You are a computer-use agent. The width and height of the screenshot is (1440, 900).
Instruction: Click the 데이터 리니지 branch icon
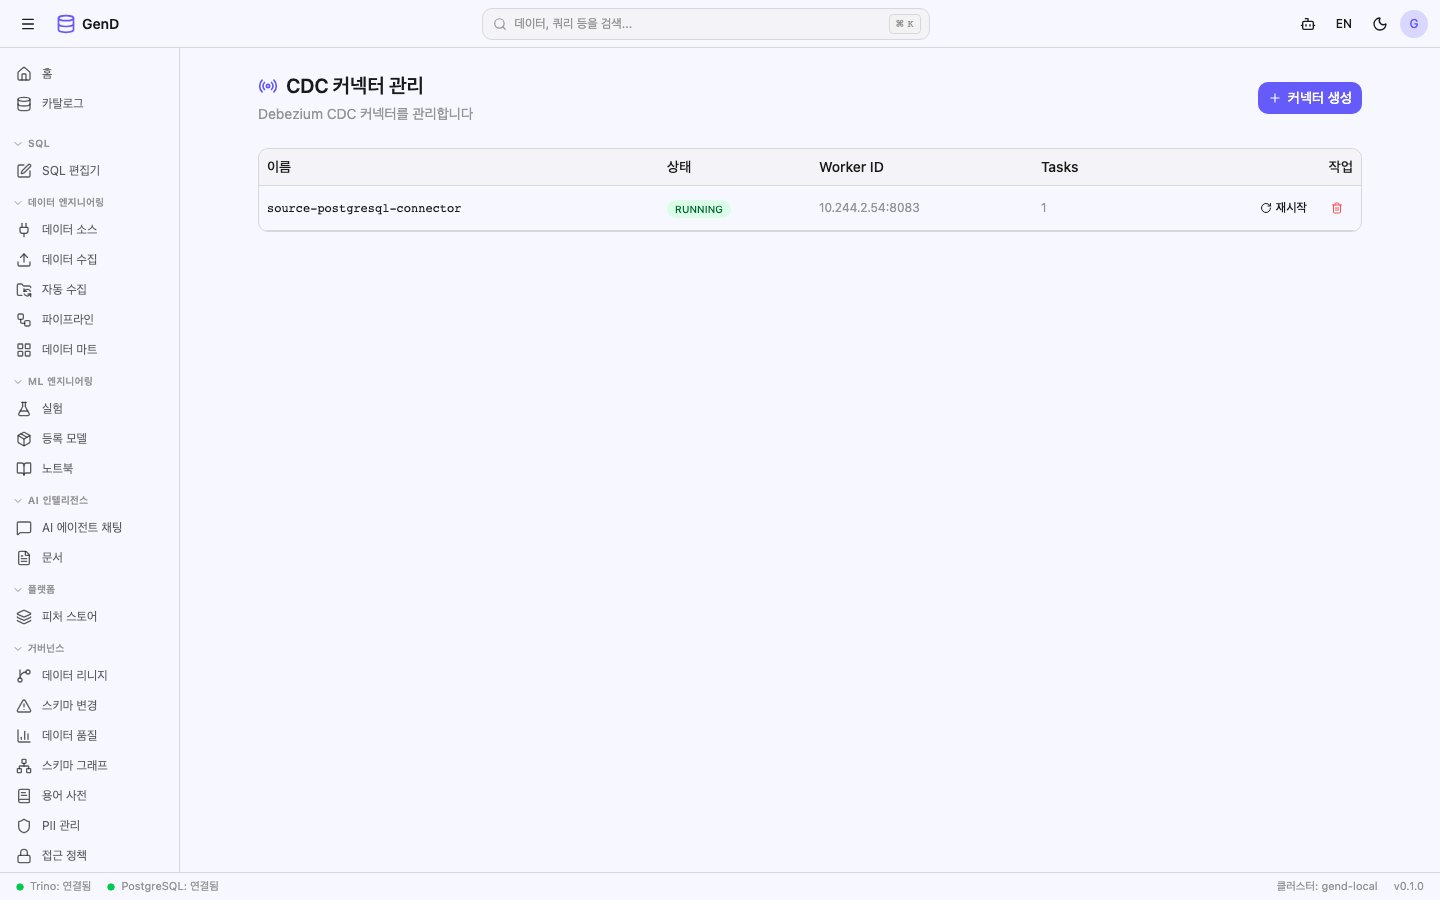click(x=24, y=676)
